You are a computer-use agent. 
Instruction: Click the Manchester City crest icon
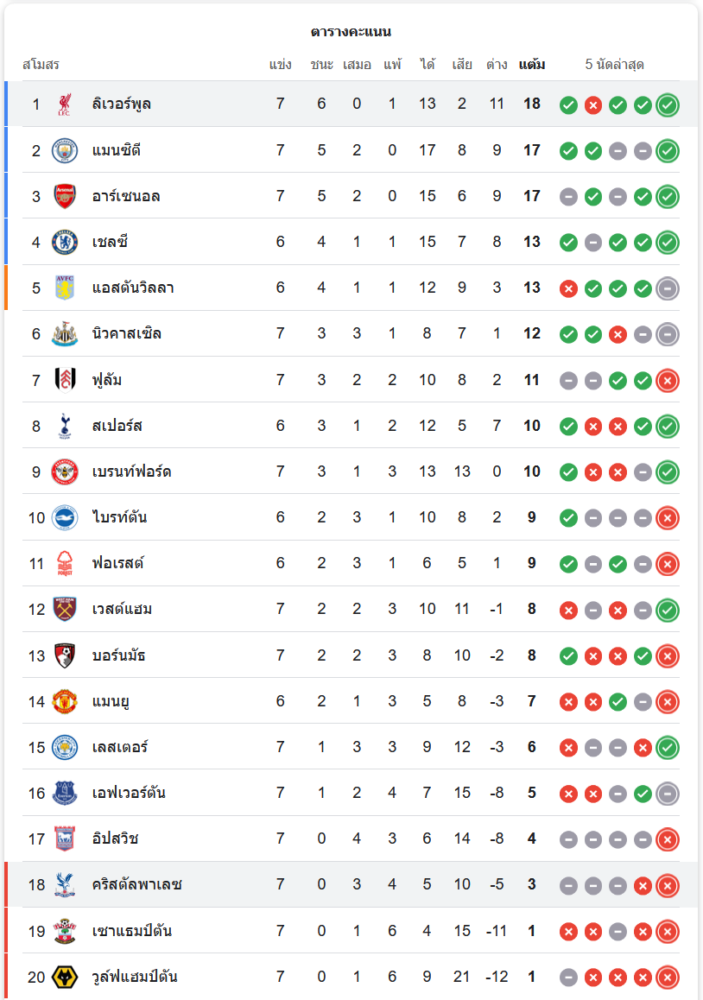(64, 151)
